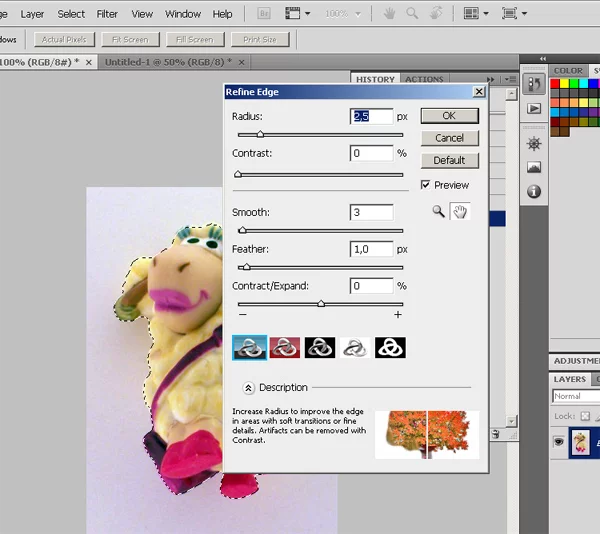
Task: Click the Contract/Expand slider handle
Action: click(x=321, y=304)
